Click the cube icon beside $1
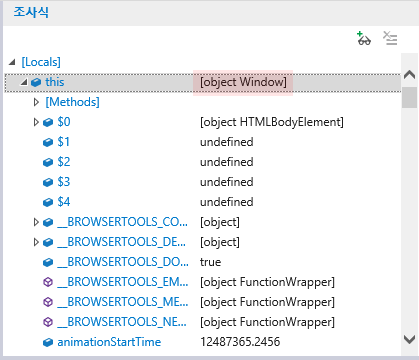Viewport: 419px width, 360px height. tap(48, 142)
